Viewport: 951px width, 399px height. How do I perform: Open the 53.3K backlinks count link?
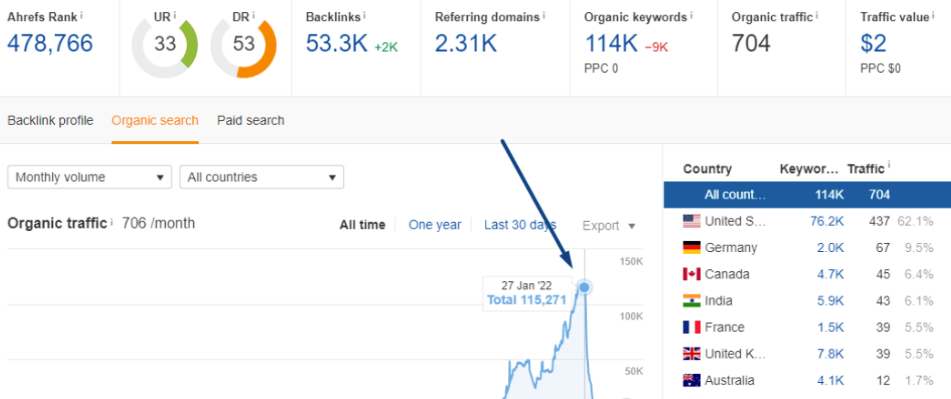(337, 44)
